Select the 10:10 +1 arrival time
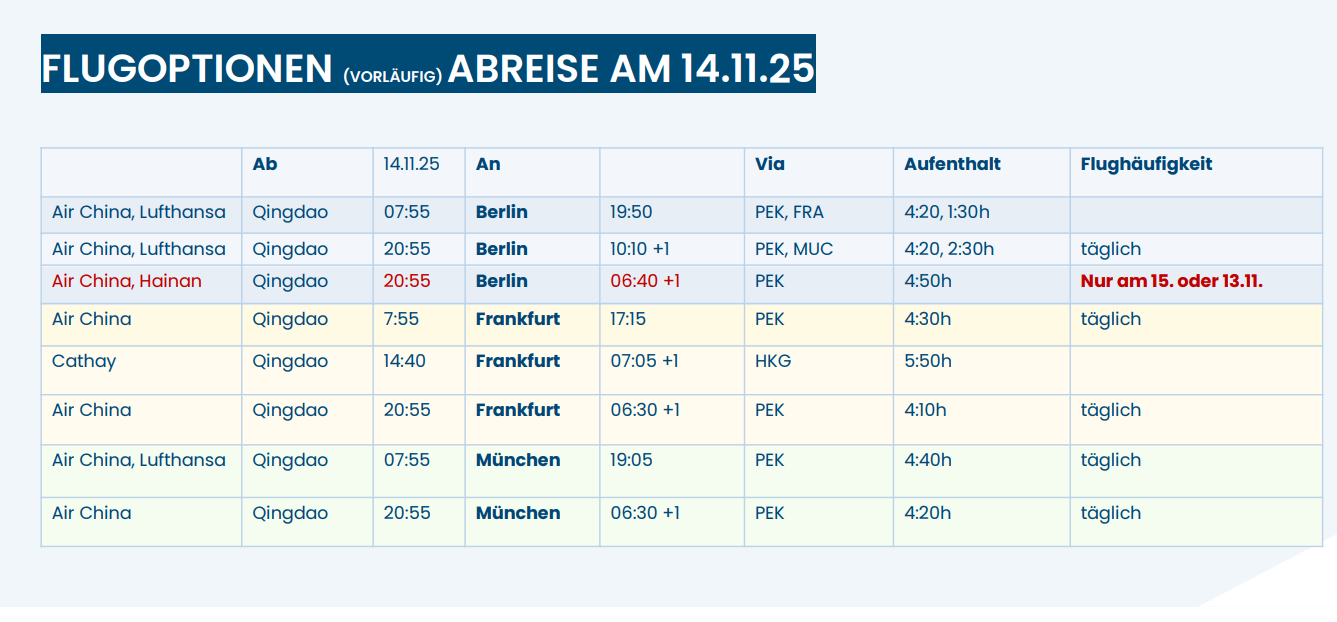This screenshot has height=622, width=1337. tap(645, 249)
